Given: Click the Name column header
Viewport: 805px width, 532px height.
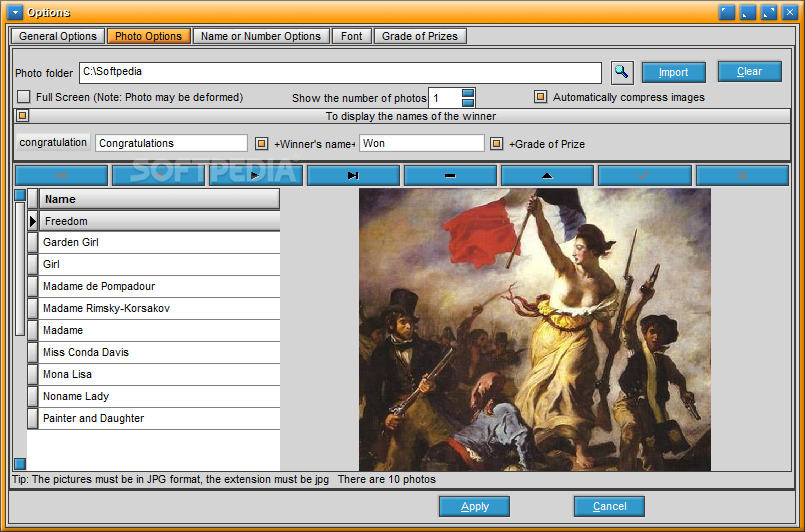Looking at the screenshot, I should pos(160,199).
